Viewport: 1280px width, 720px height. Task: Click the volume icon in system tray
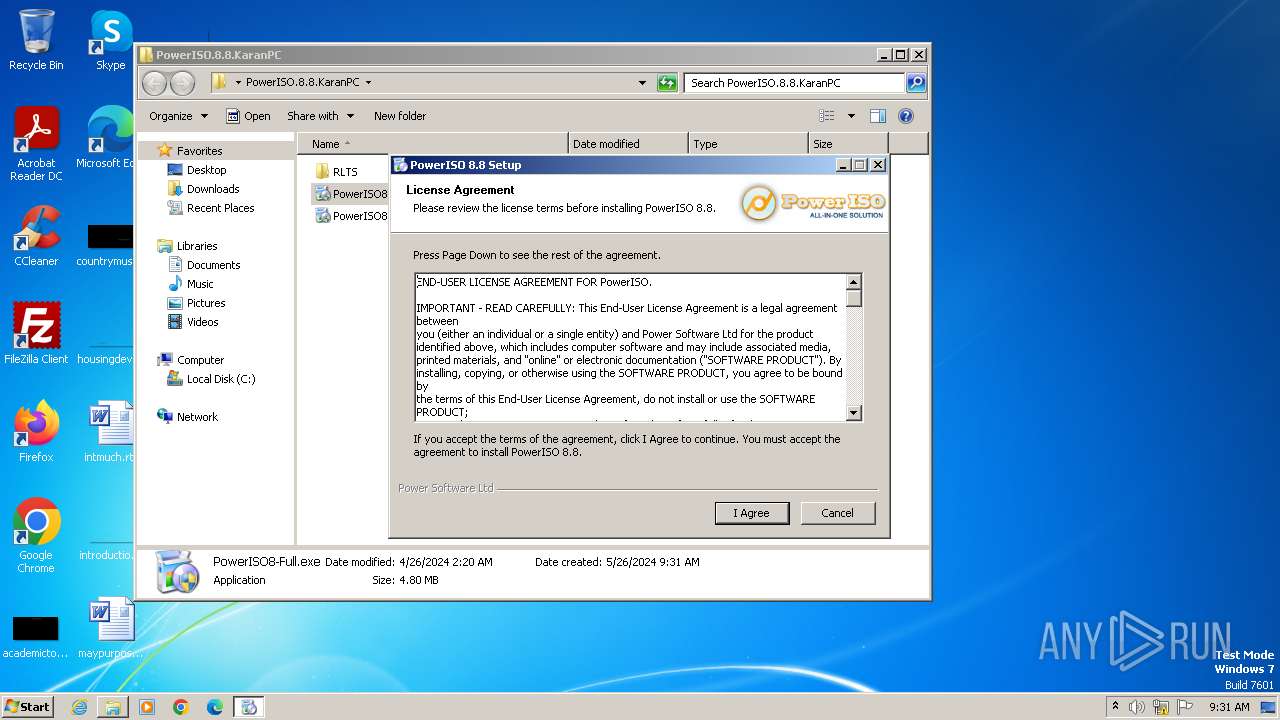coord(1137,707)
